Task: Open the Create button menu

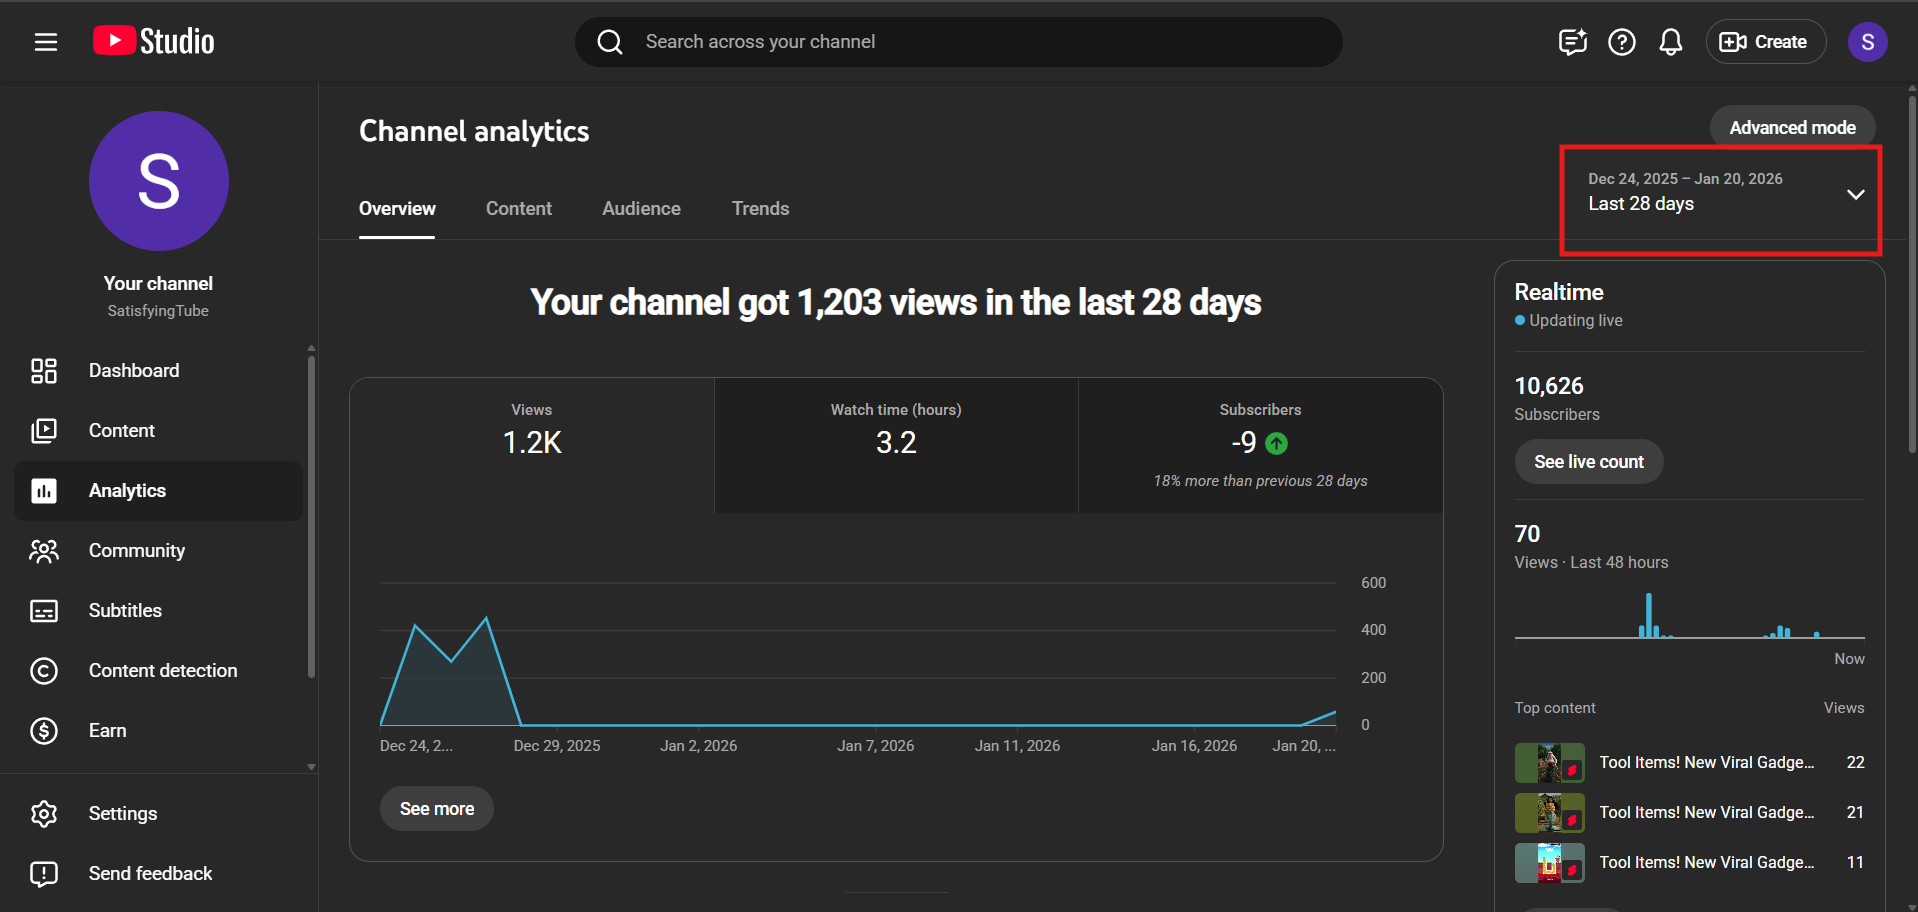Action: tap(1764, 42)
